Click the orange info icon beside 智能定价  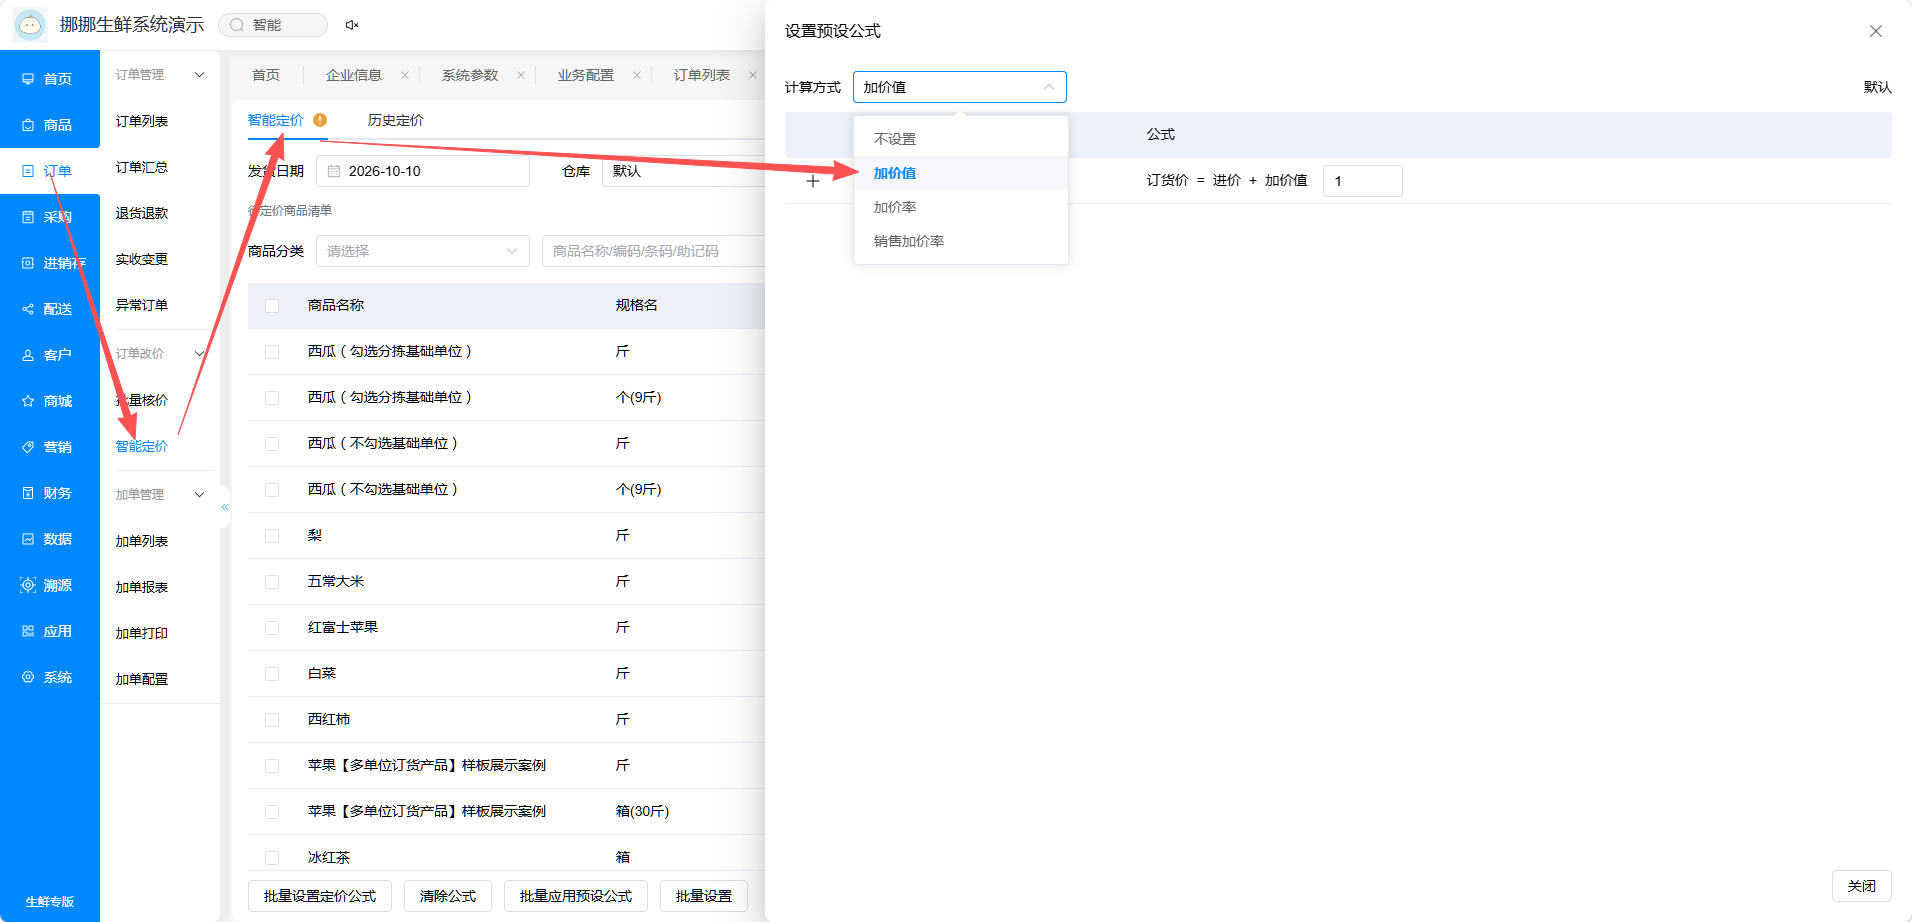[320, 120]
